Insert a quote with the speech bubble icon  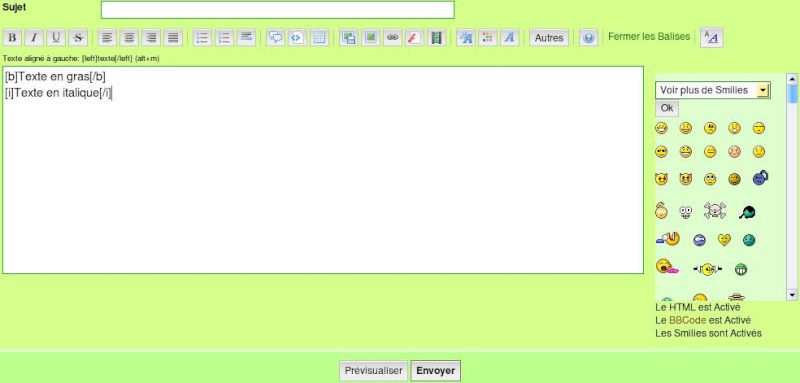[276, 38]
